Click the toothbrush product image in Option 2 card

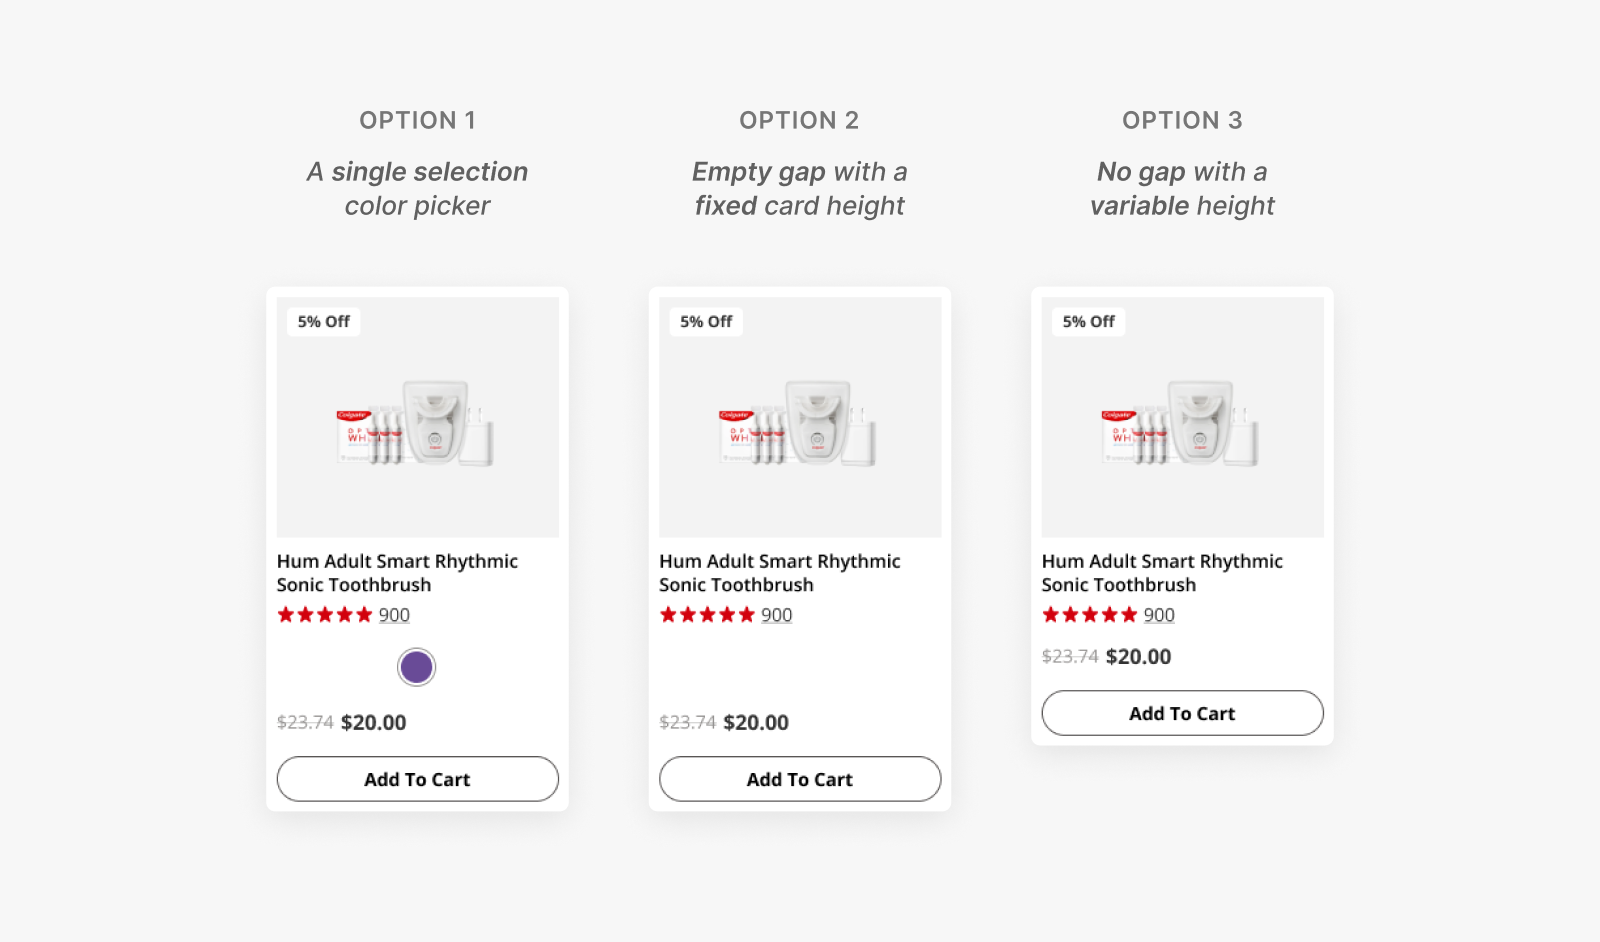[799, 424]
